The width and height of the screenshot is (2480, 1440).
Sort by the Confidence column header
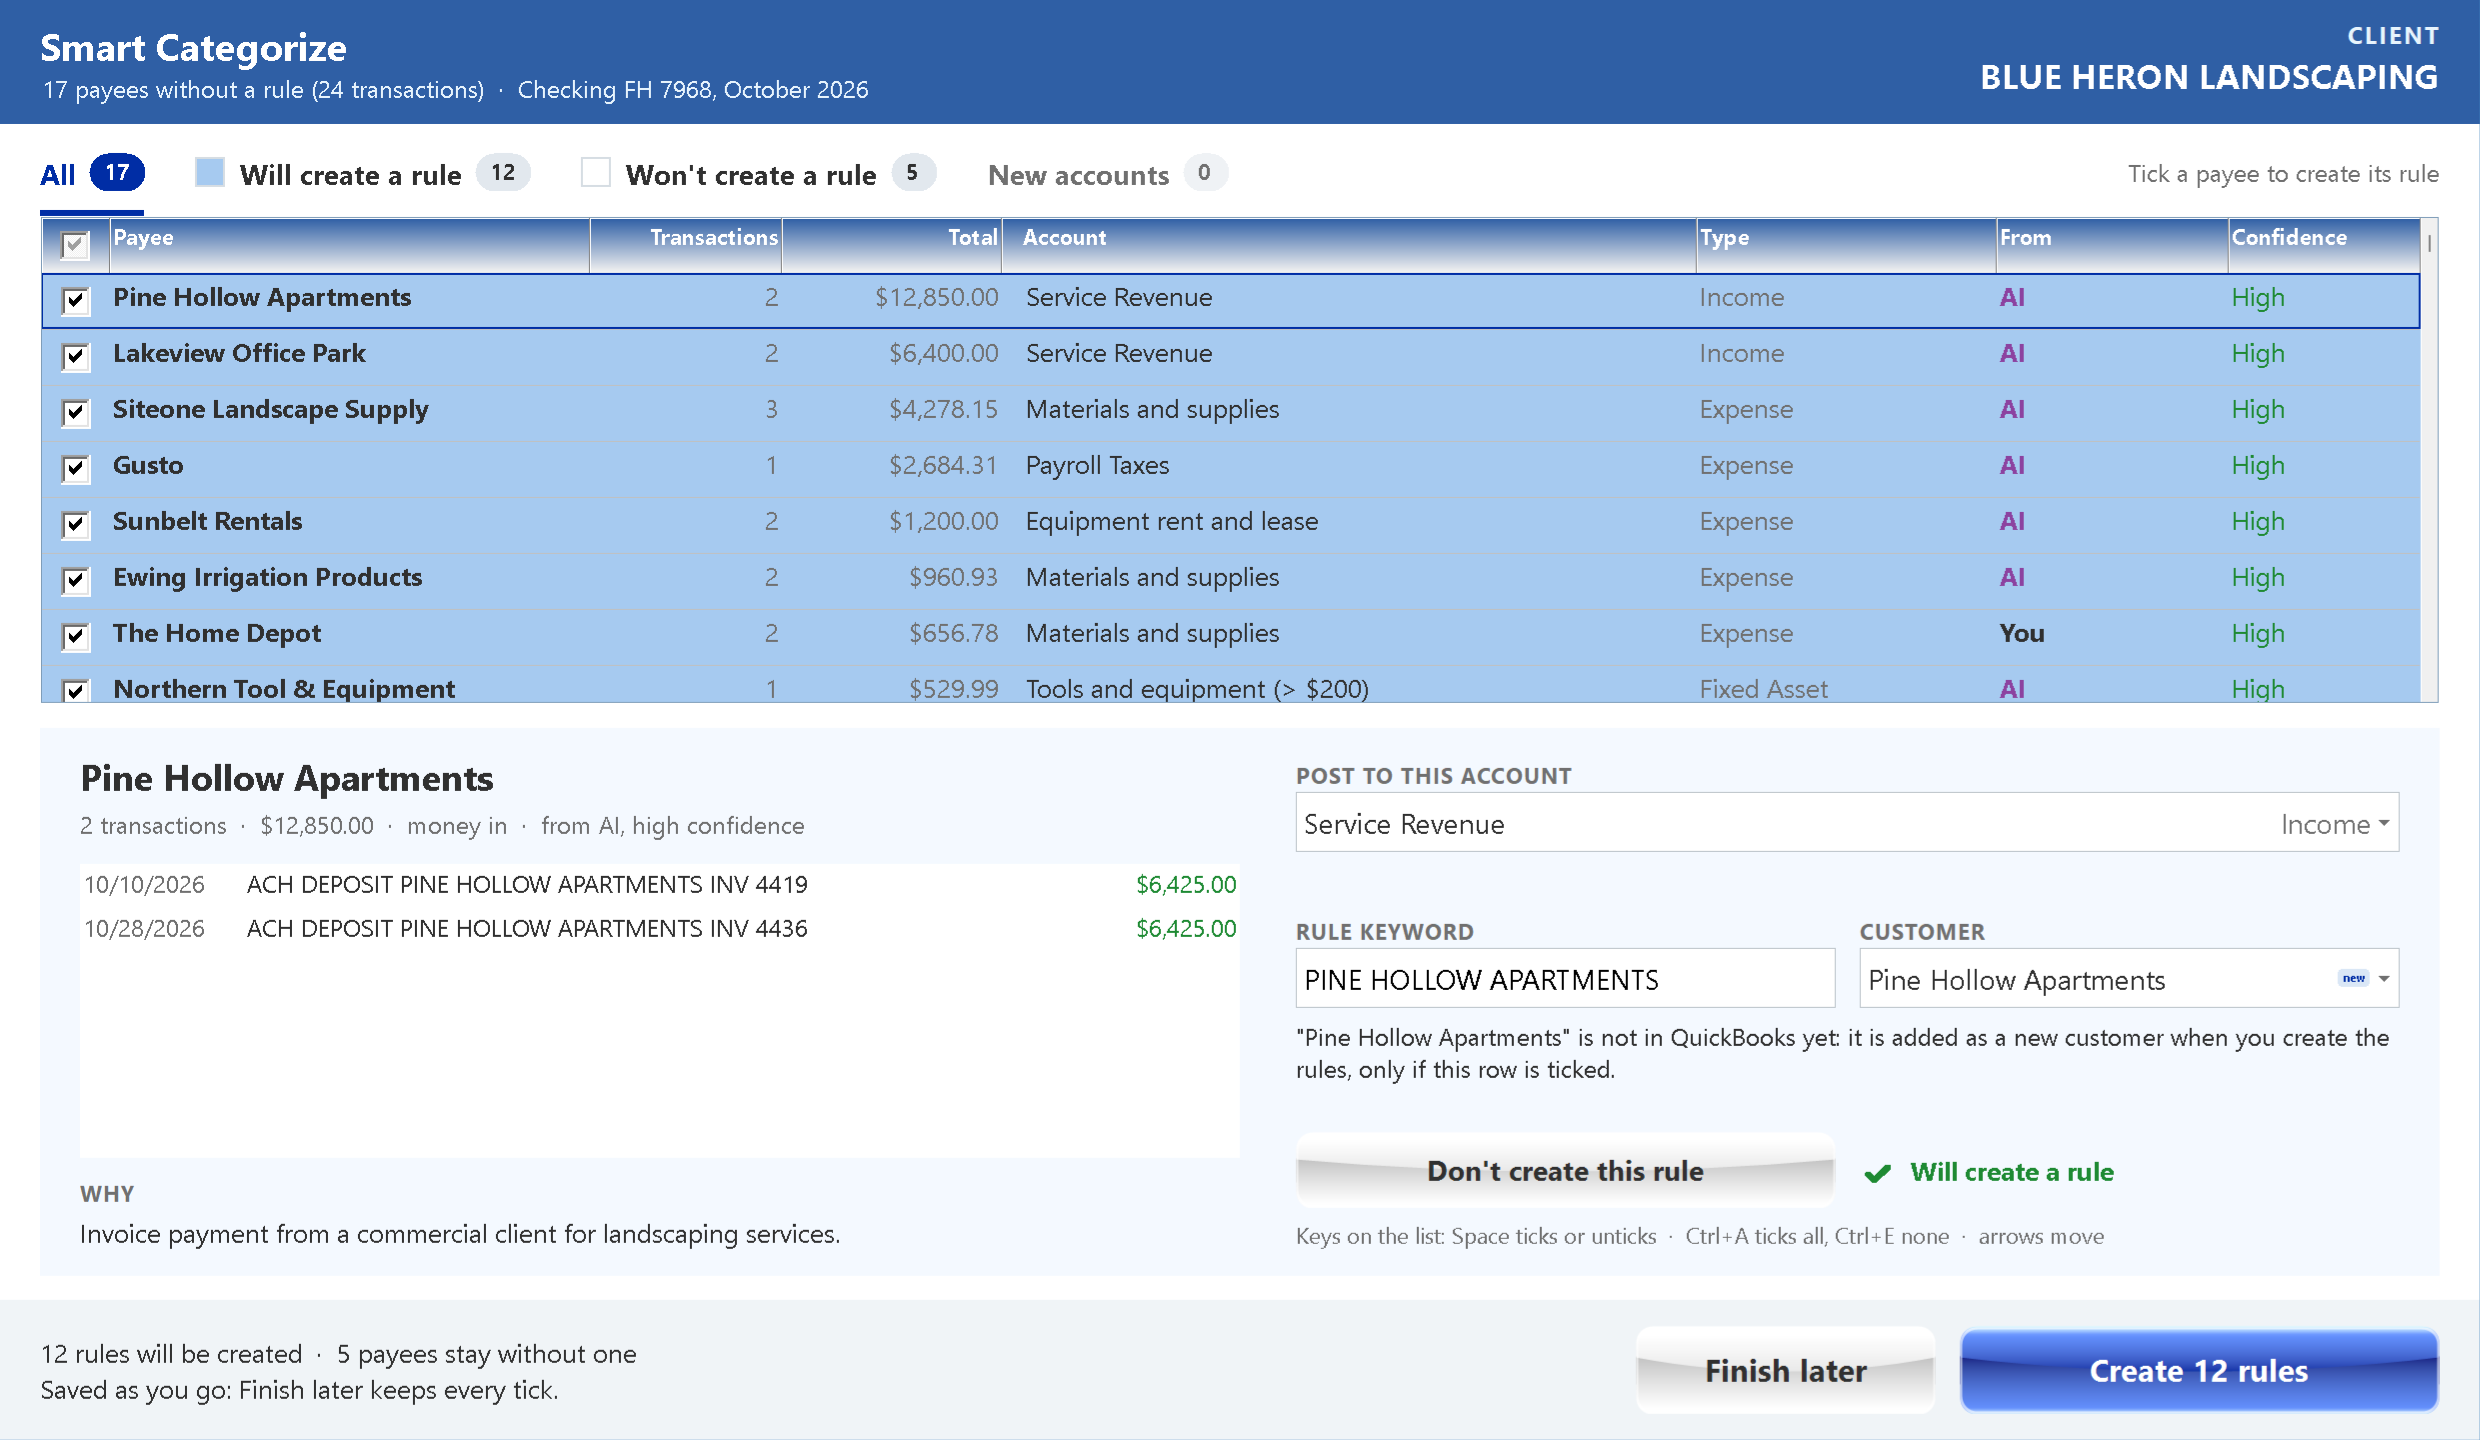pos(2324,244)
